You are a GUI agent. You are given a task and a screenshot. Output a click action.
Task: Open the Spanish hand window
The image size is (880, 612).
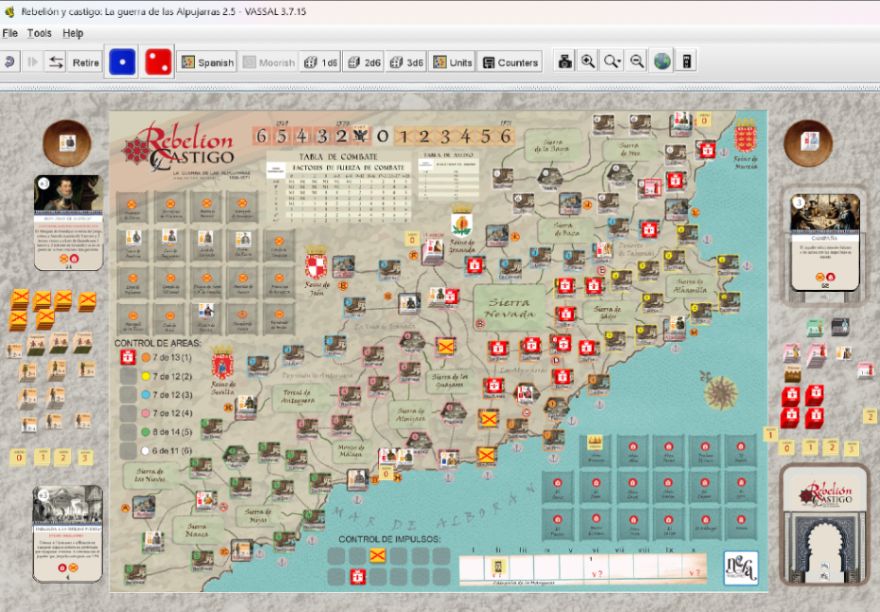[x=208, y=62]
